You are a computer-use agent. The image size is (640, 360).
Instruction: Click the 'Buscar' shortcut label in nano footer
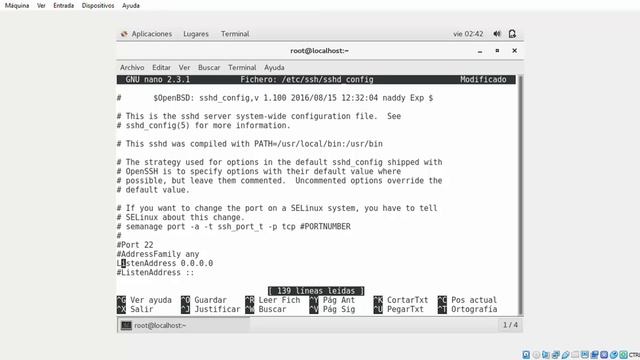272,309
